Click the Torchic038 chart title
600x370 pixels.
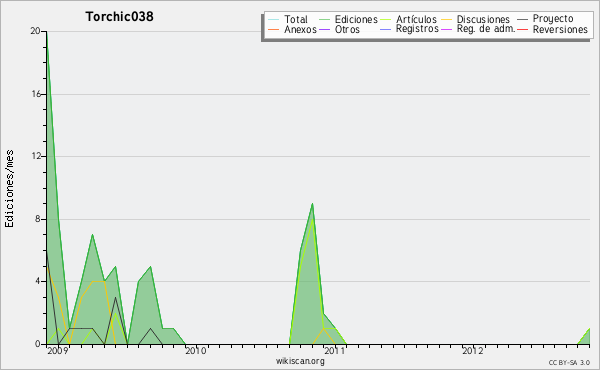coord(119,17)
